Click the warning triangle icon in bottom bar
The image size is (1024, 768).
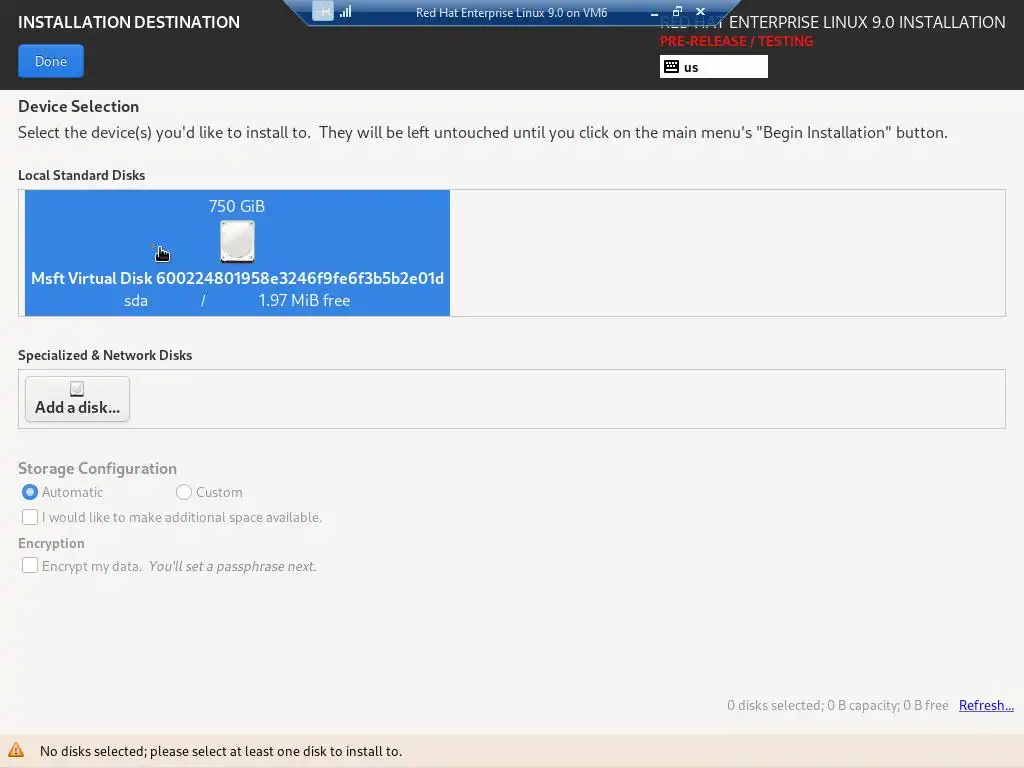tap(16, 750)
